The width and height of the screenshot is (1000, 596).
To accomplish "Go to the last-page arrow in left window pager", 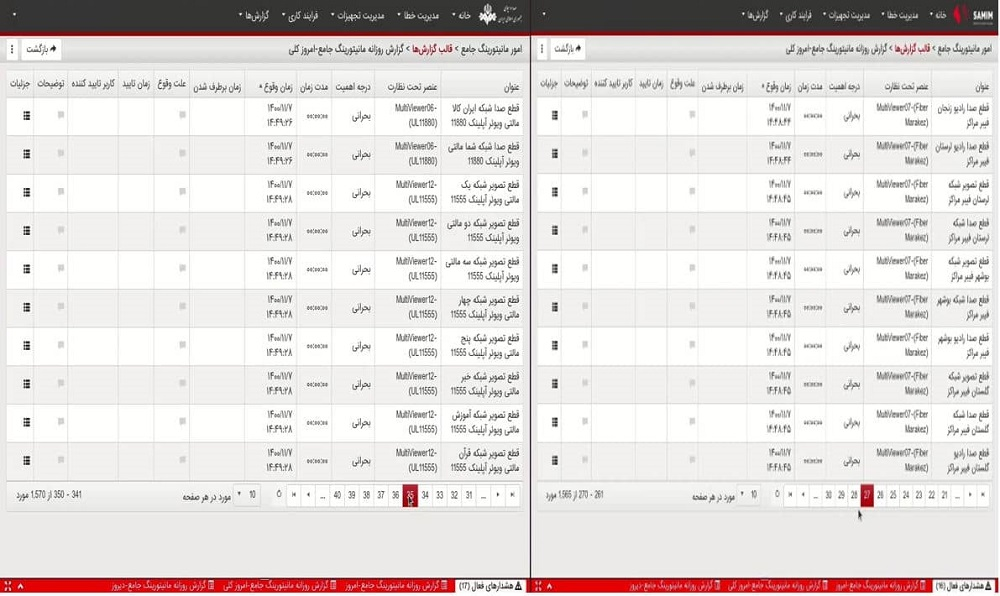I will pos(294,495).
